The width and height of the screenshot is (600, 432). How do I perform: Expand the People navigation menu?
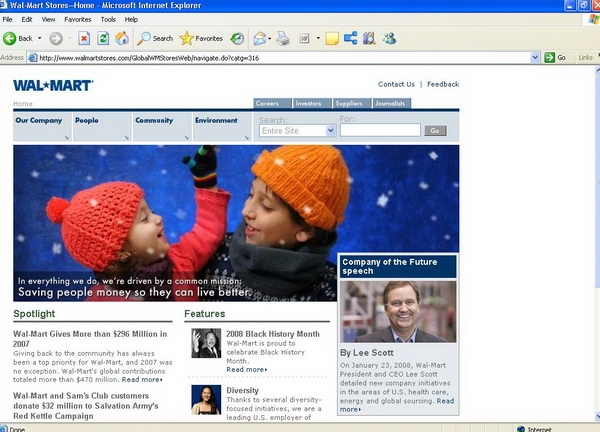click(x=102, y=126)
